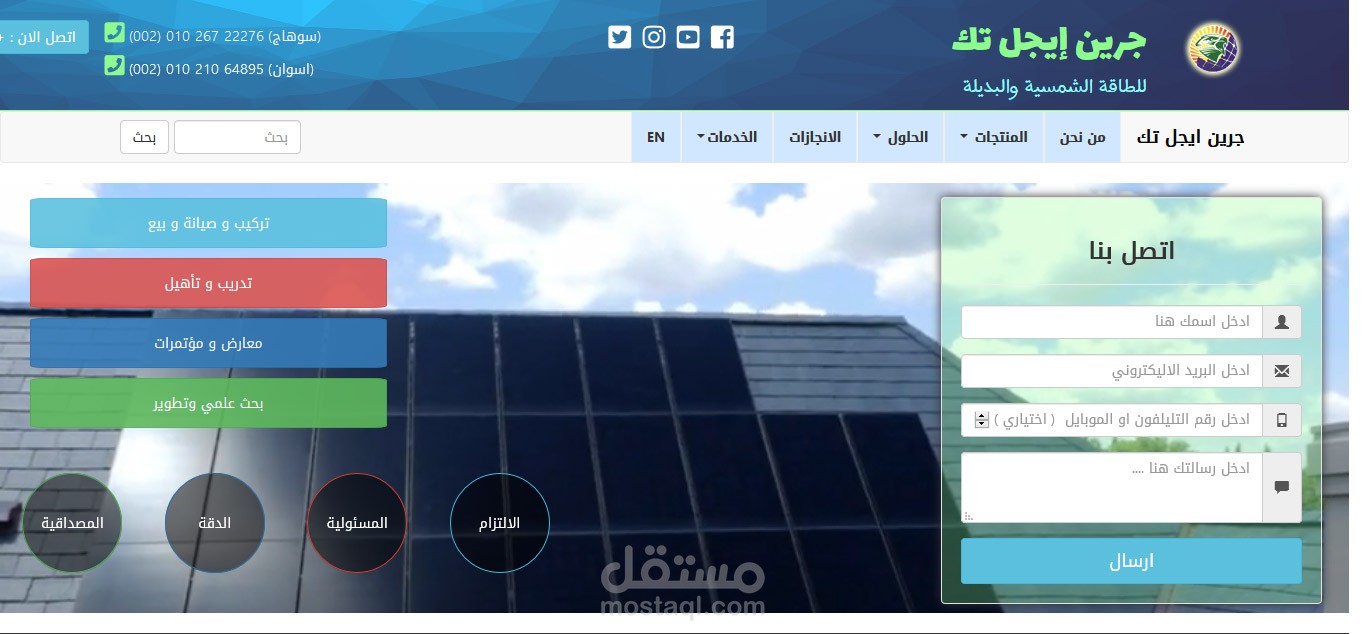
Task: Click the المسئولية circle
Action: (x=357, y=523)
